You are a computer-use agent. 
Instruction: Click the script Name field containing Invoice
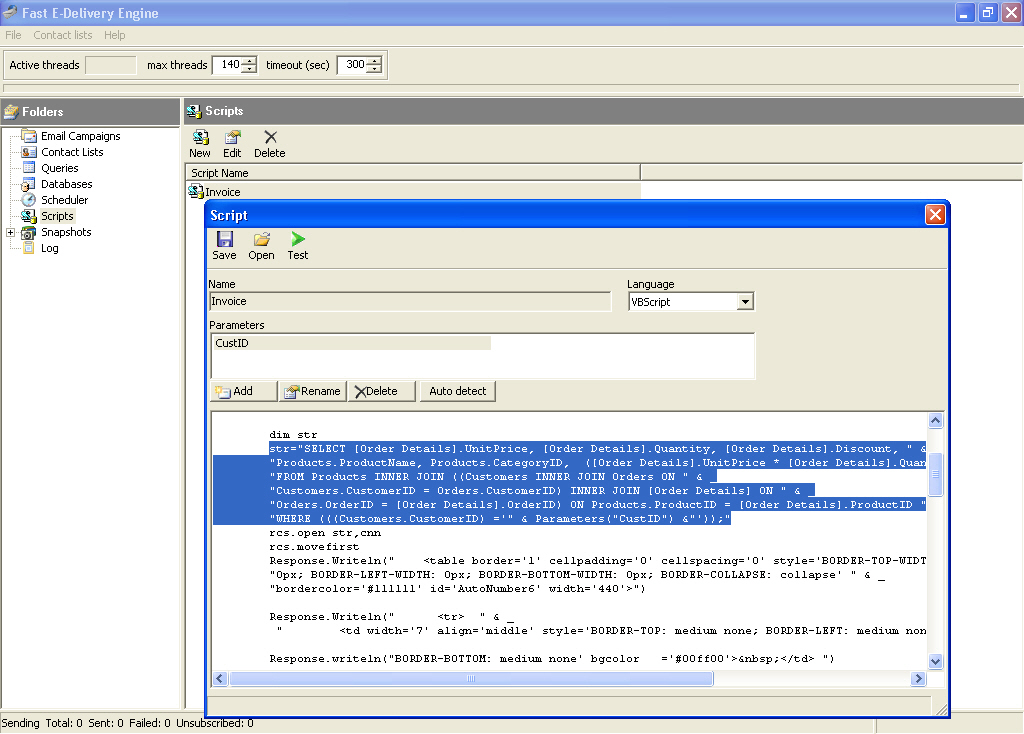[x=410, y=301]
